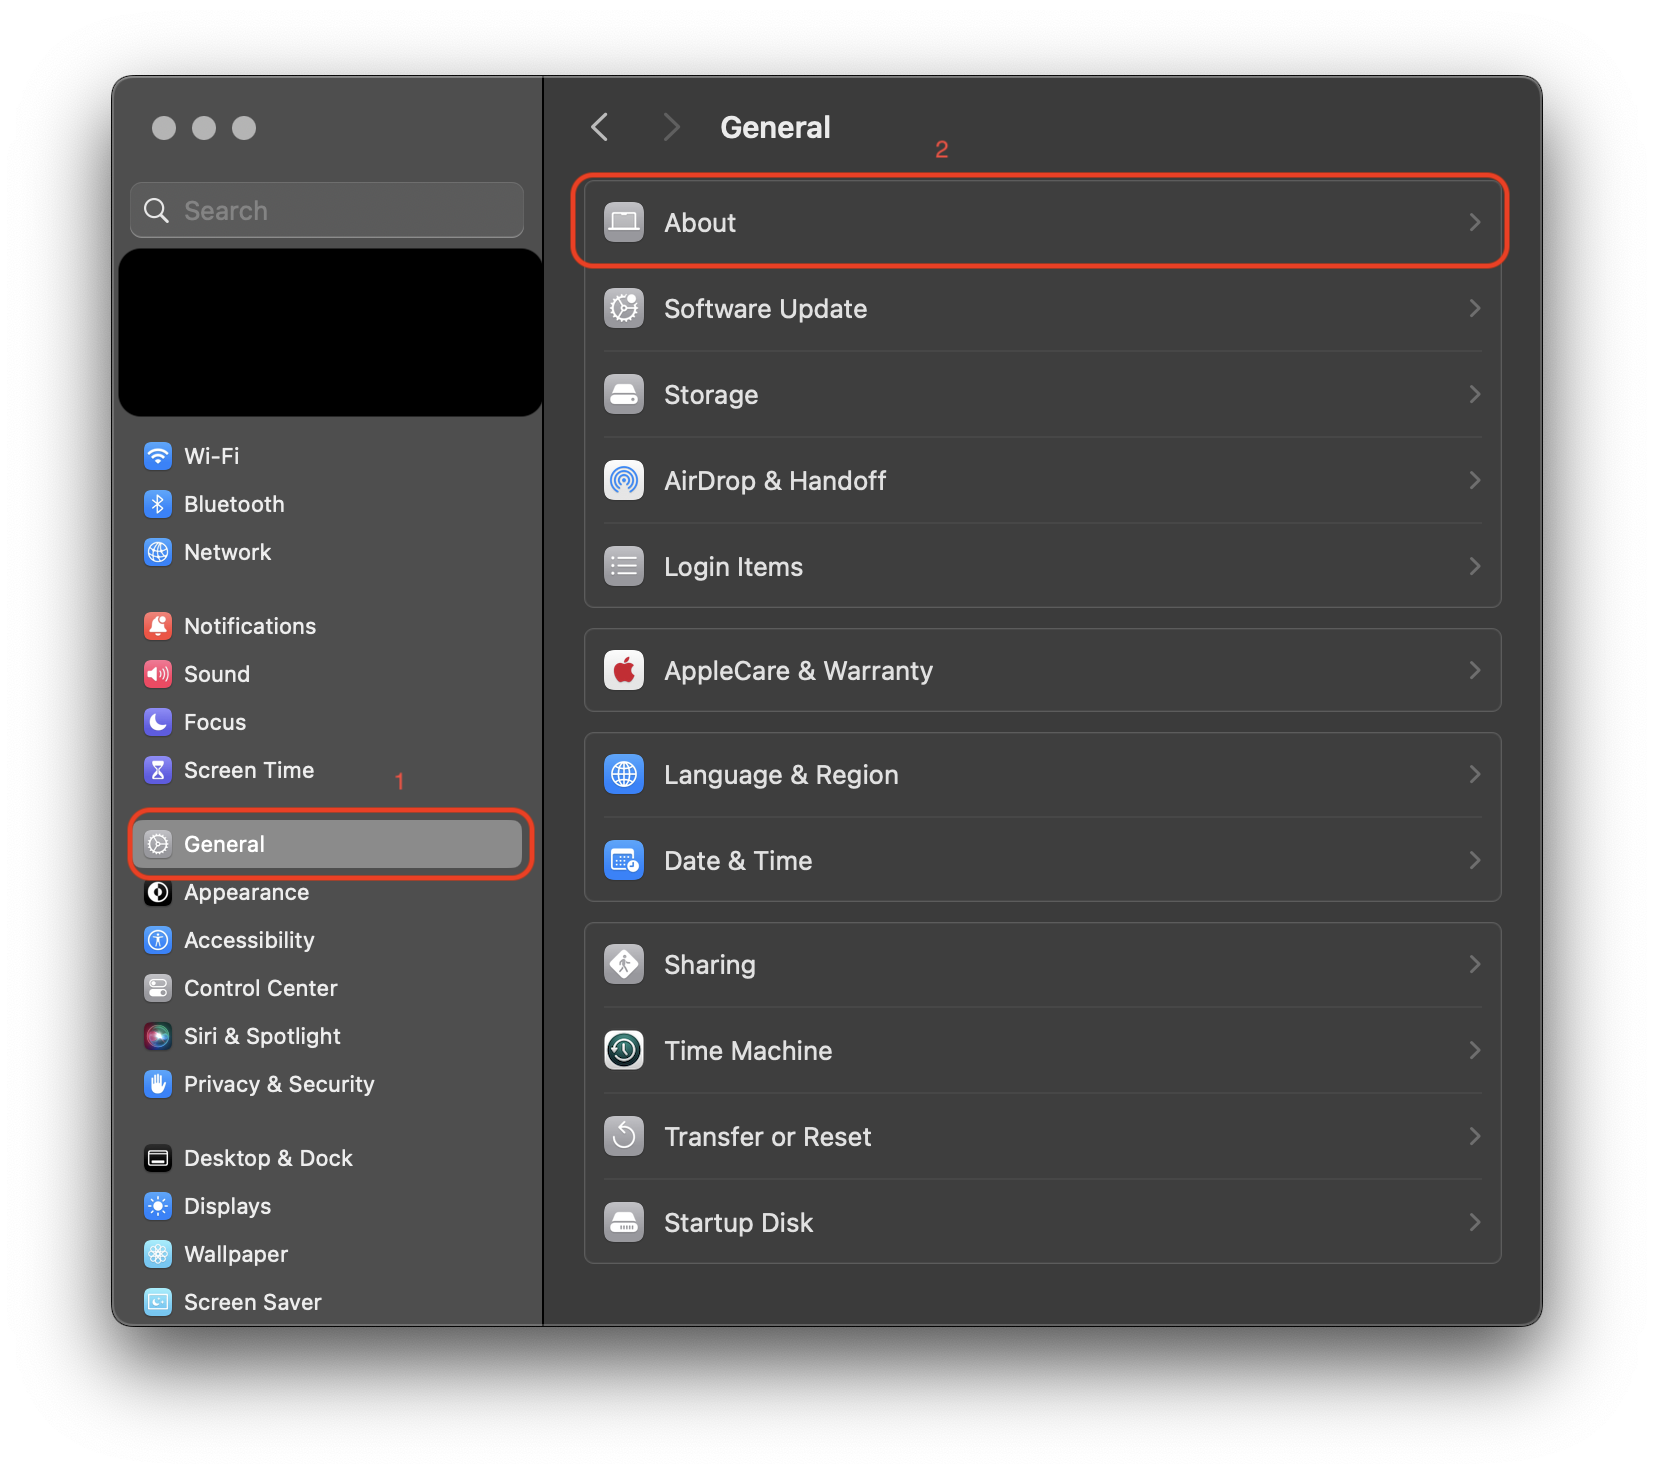Select the Time Machine clock icon

click(x=624, y=1050)
